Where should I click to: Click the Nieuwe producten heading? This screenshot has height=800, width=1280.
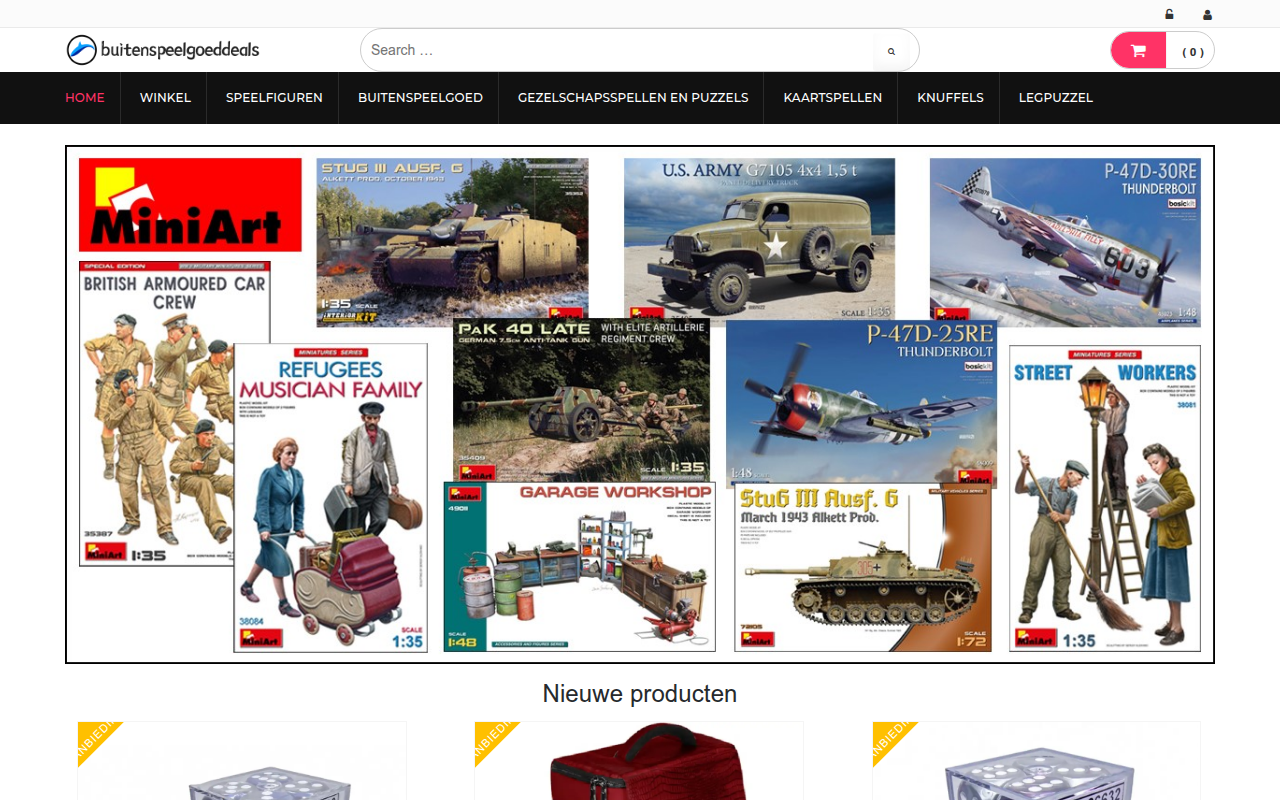click(x=640, y=693)
